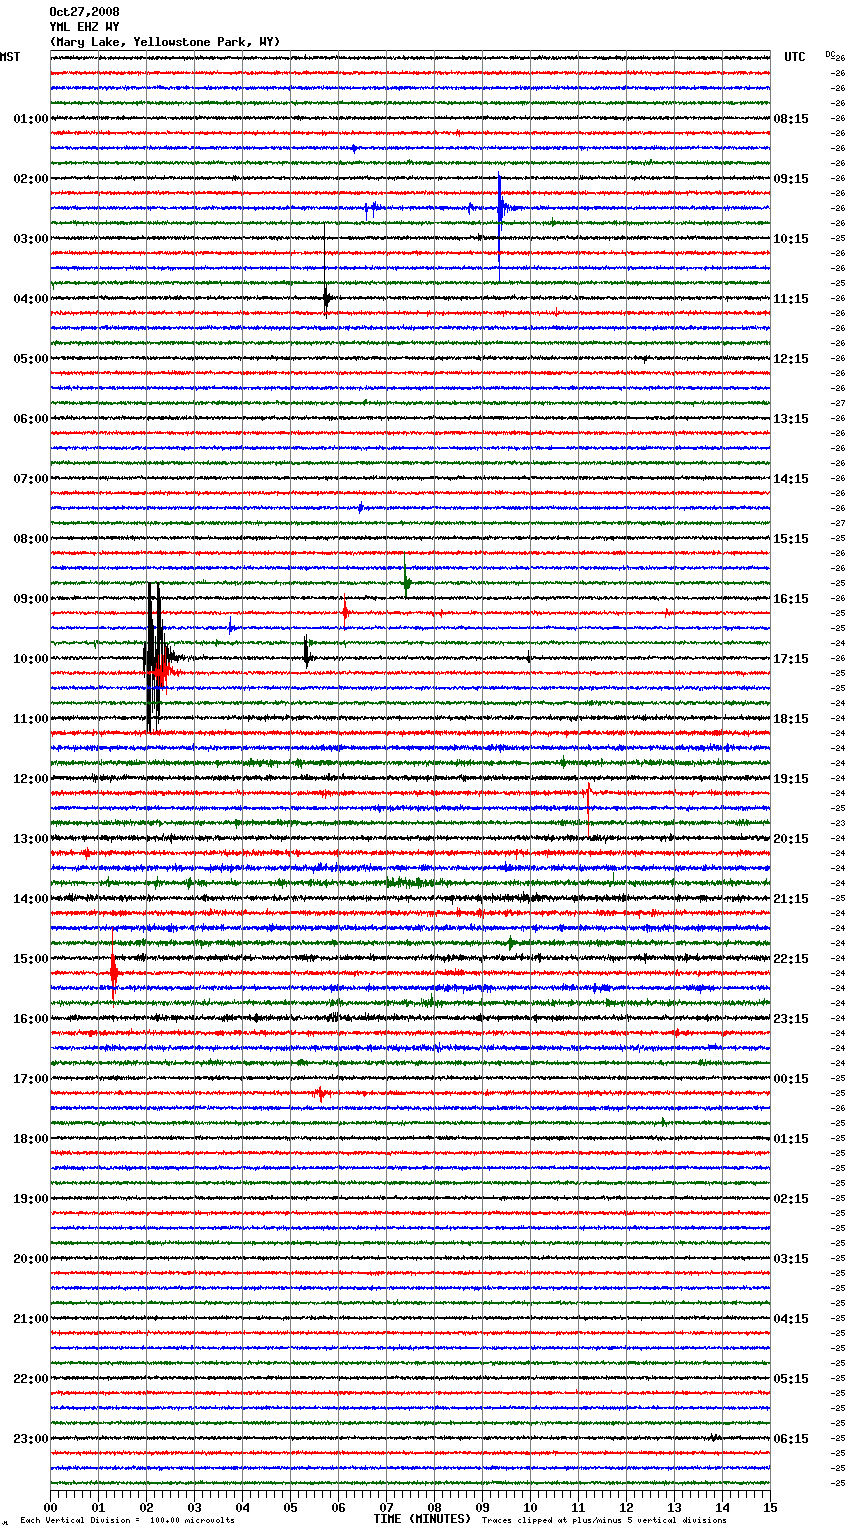Select the 10:00 MST row label

point(31,659)
